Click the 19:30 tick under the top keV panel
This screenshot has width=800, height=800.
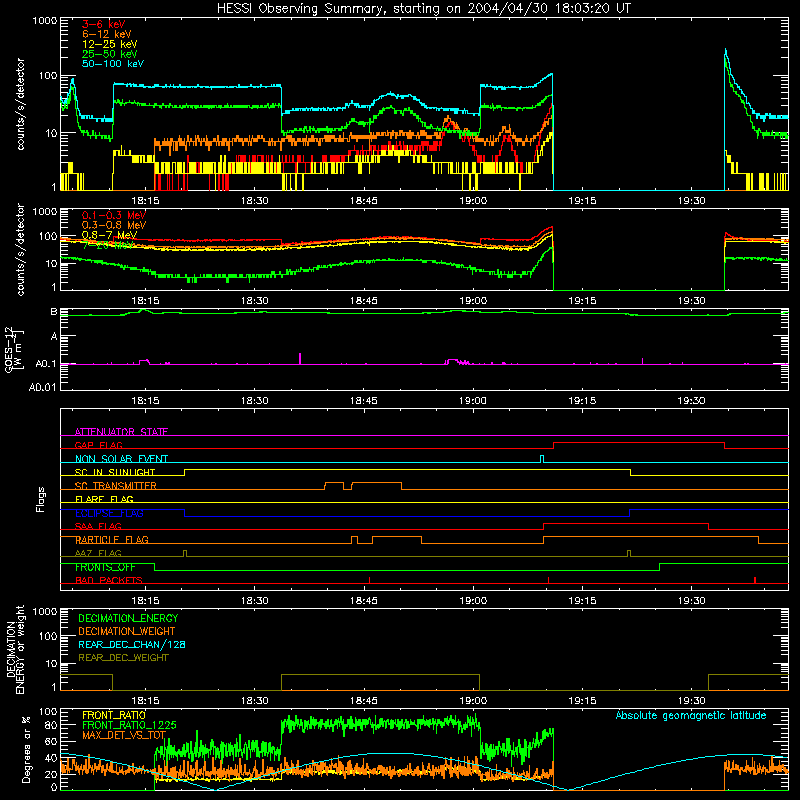pyautogui.click(x=692, y=201)
